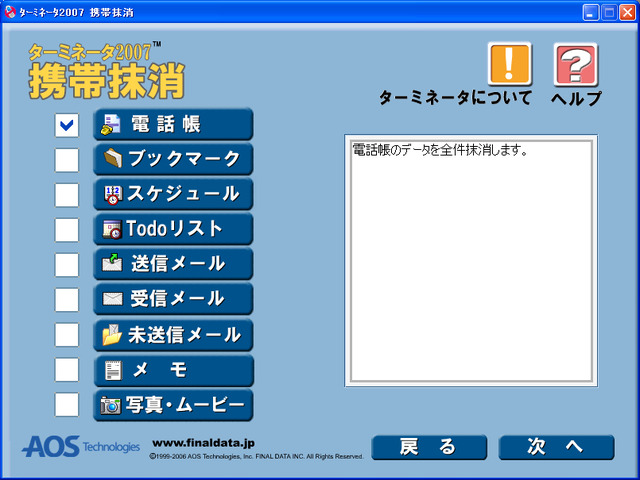640x480 pixels.
Task: Click the mail folder icon on 未送信メール
Action: click(112, 335)
